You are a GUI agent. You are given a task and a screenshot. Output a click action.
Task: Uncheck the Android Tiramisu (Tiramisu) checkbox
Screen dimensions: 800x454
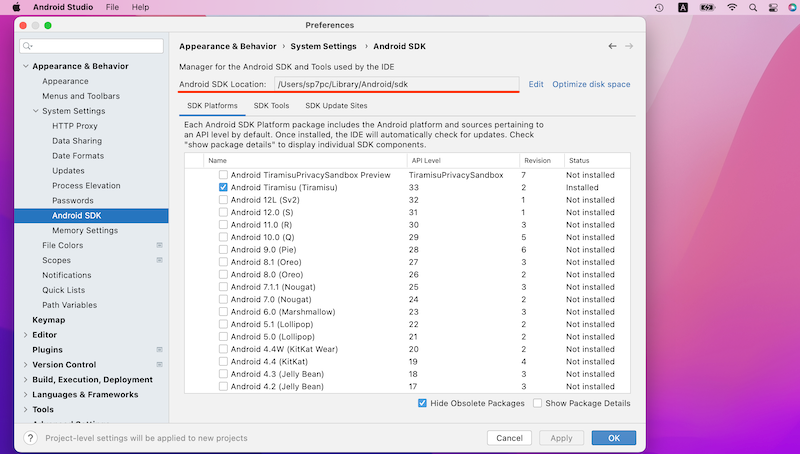point(224,187)
